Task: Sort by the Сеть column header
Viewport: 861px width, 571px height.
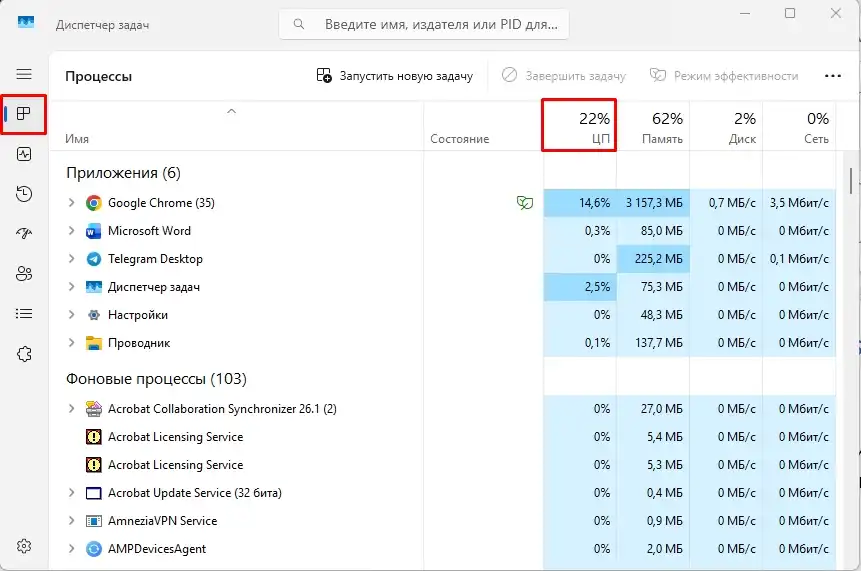Action: tap(800, 126)
